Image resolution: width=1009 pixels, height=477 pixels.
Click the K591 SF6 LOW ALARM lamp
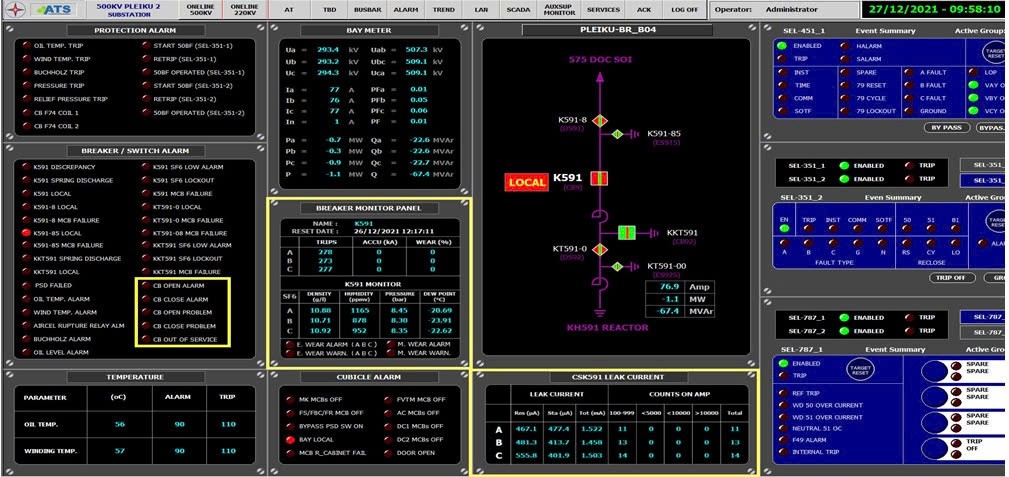tap(145, 167)
